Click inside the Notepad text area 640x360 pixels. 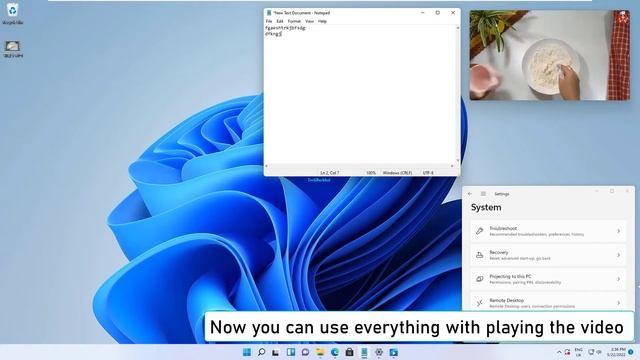[x=360, y=94]
